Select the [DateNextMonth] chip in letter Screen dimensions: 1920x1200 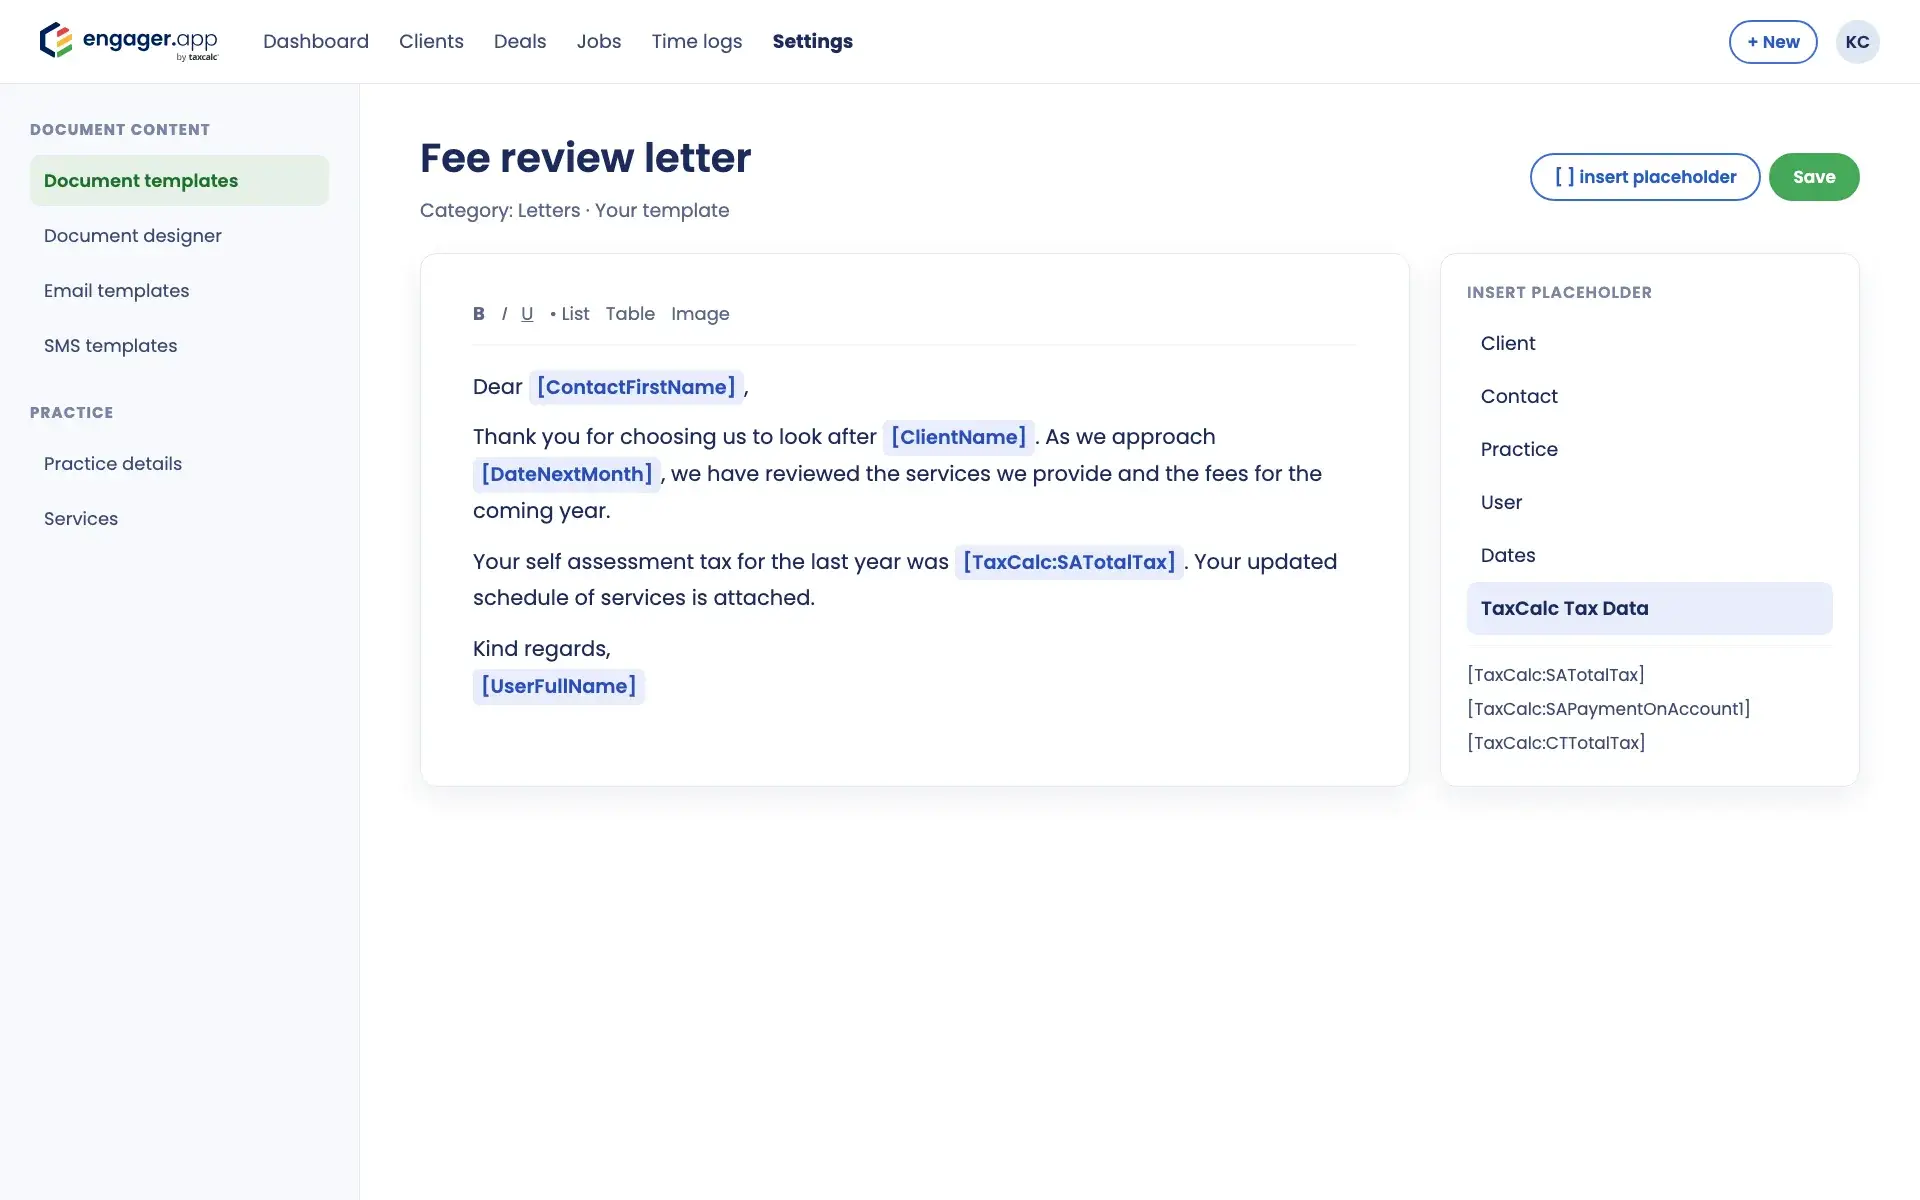(x=567, y=474)
